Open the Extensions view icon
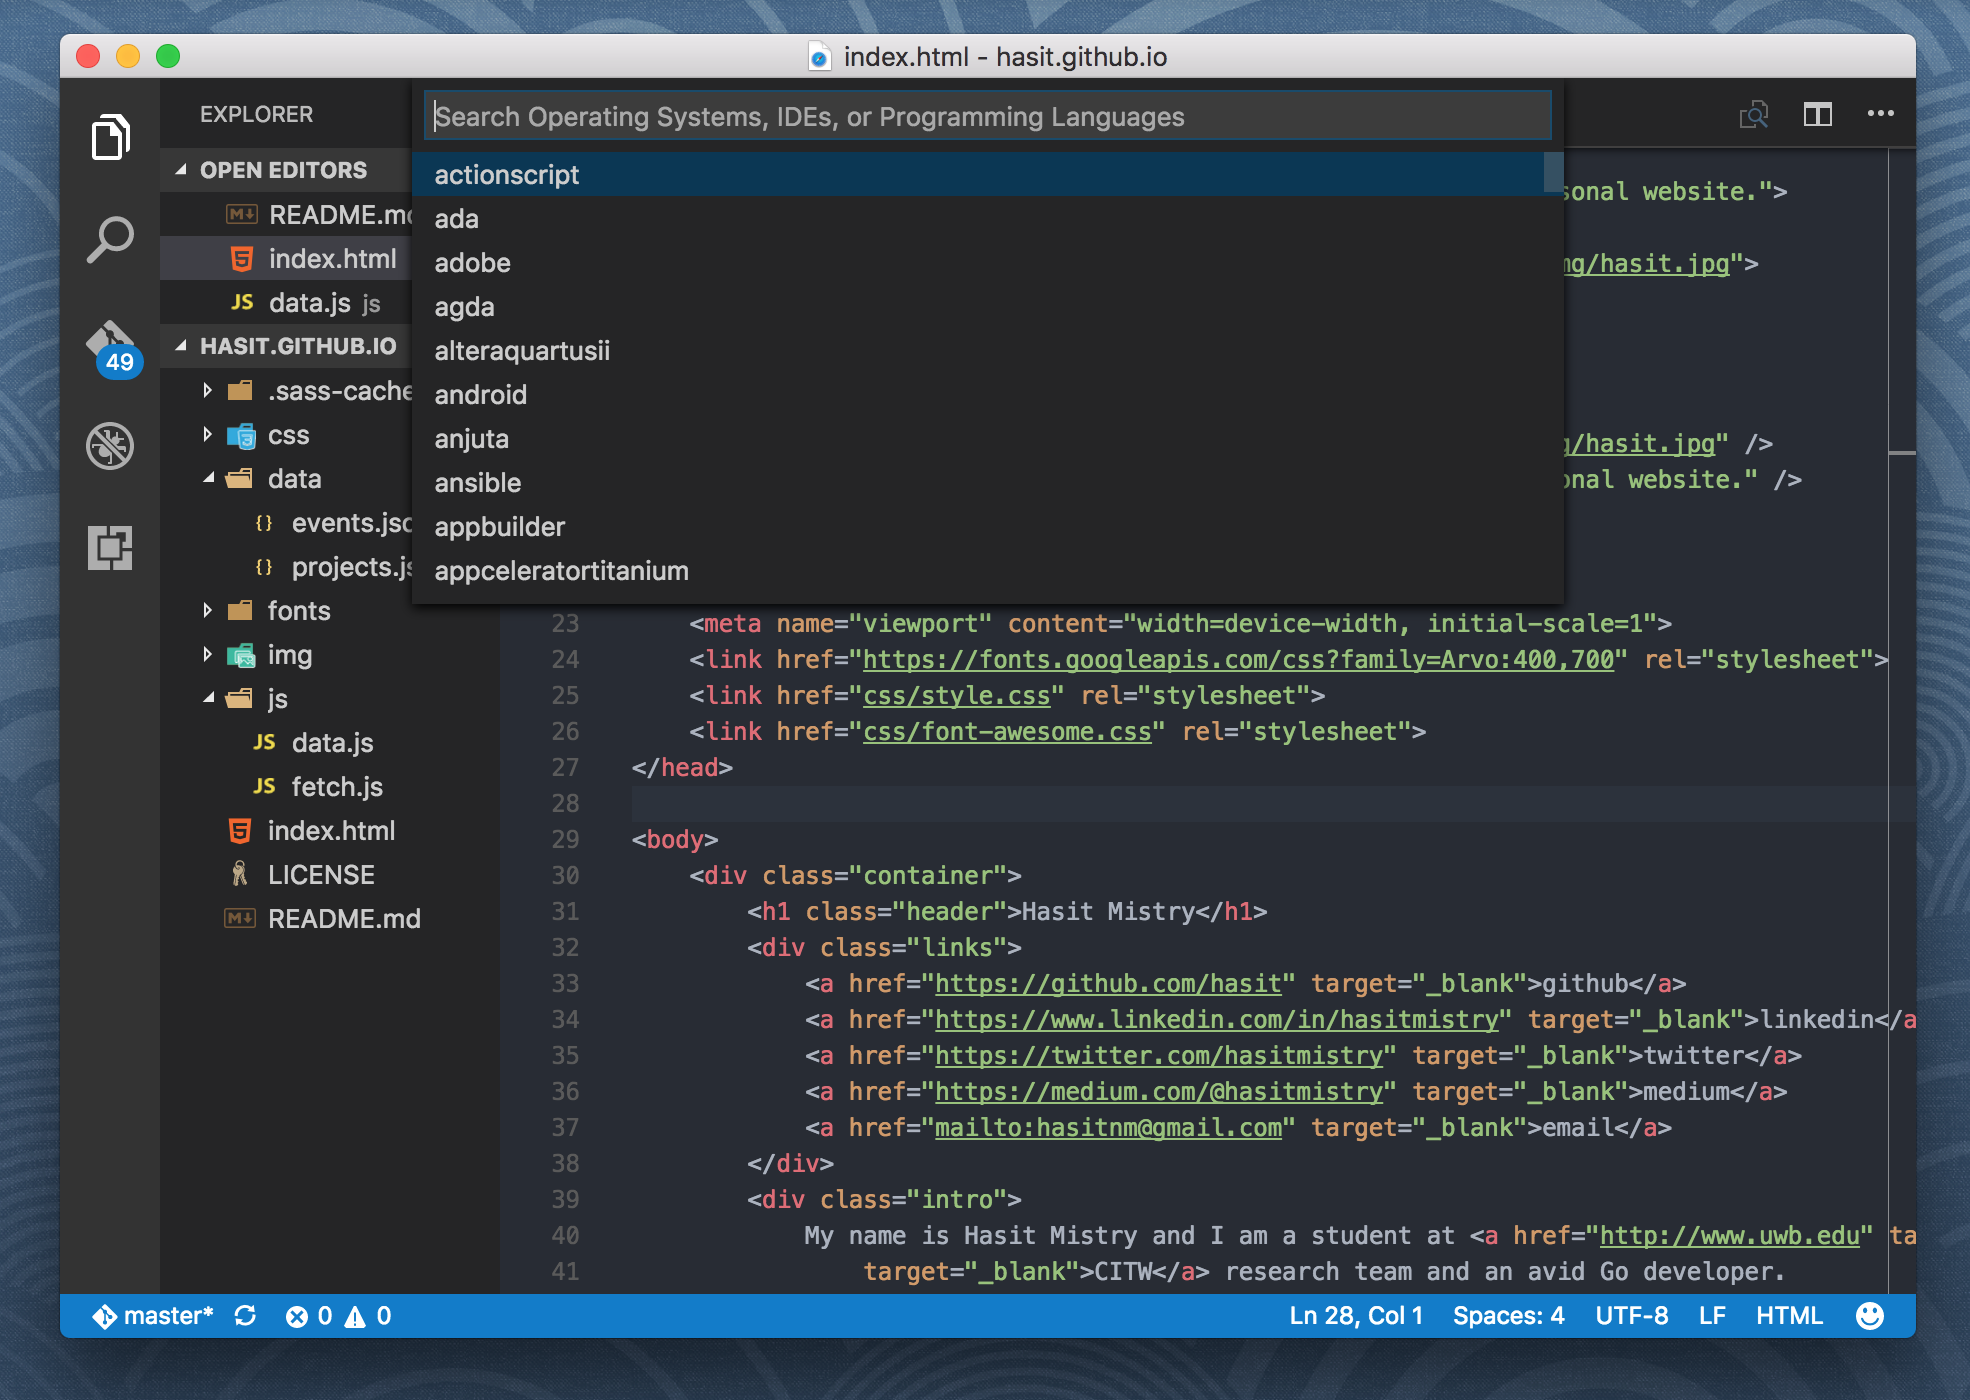The image size is (1970, 1400). (110, 547)
